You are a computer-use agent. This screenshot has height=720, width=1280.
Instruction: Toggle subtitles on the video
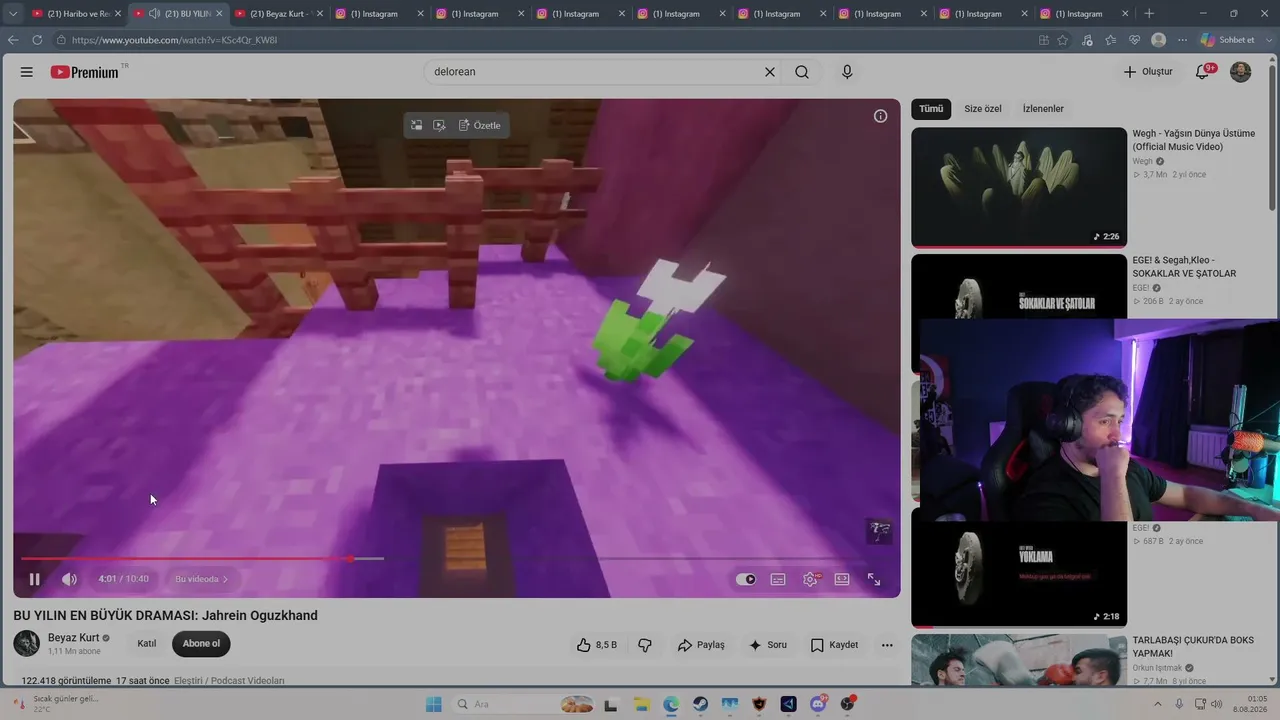778,579
